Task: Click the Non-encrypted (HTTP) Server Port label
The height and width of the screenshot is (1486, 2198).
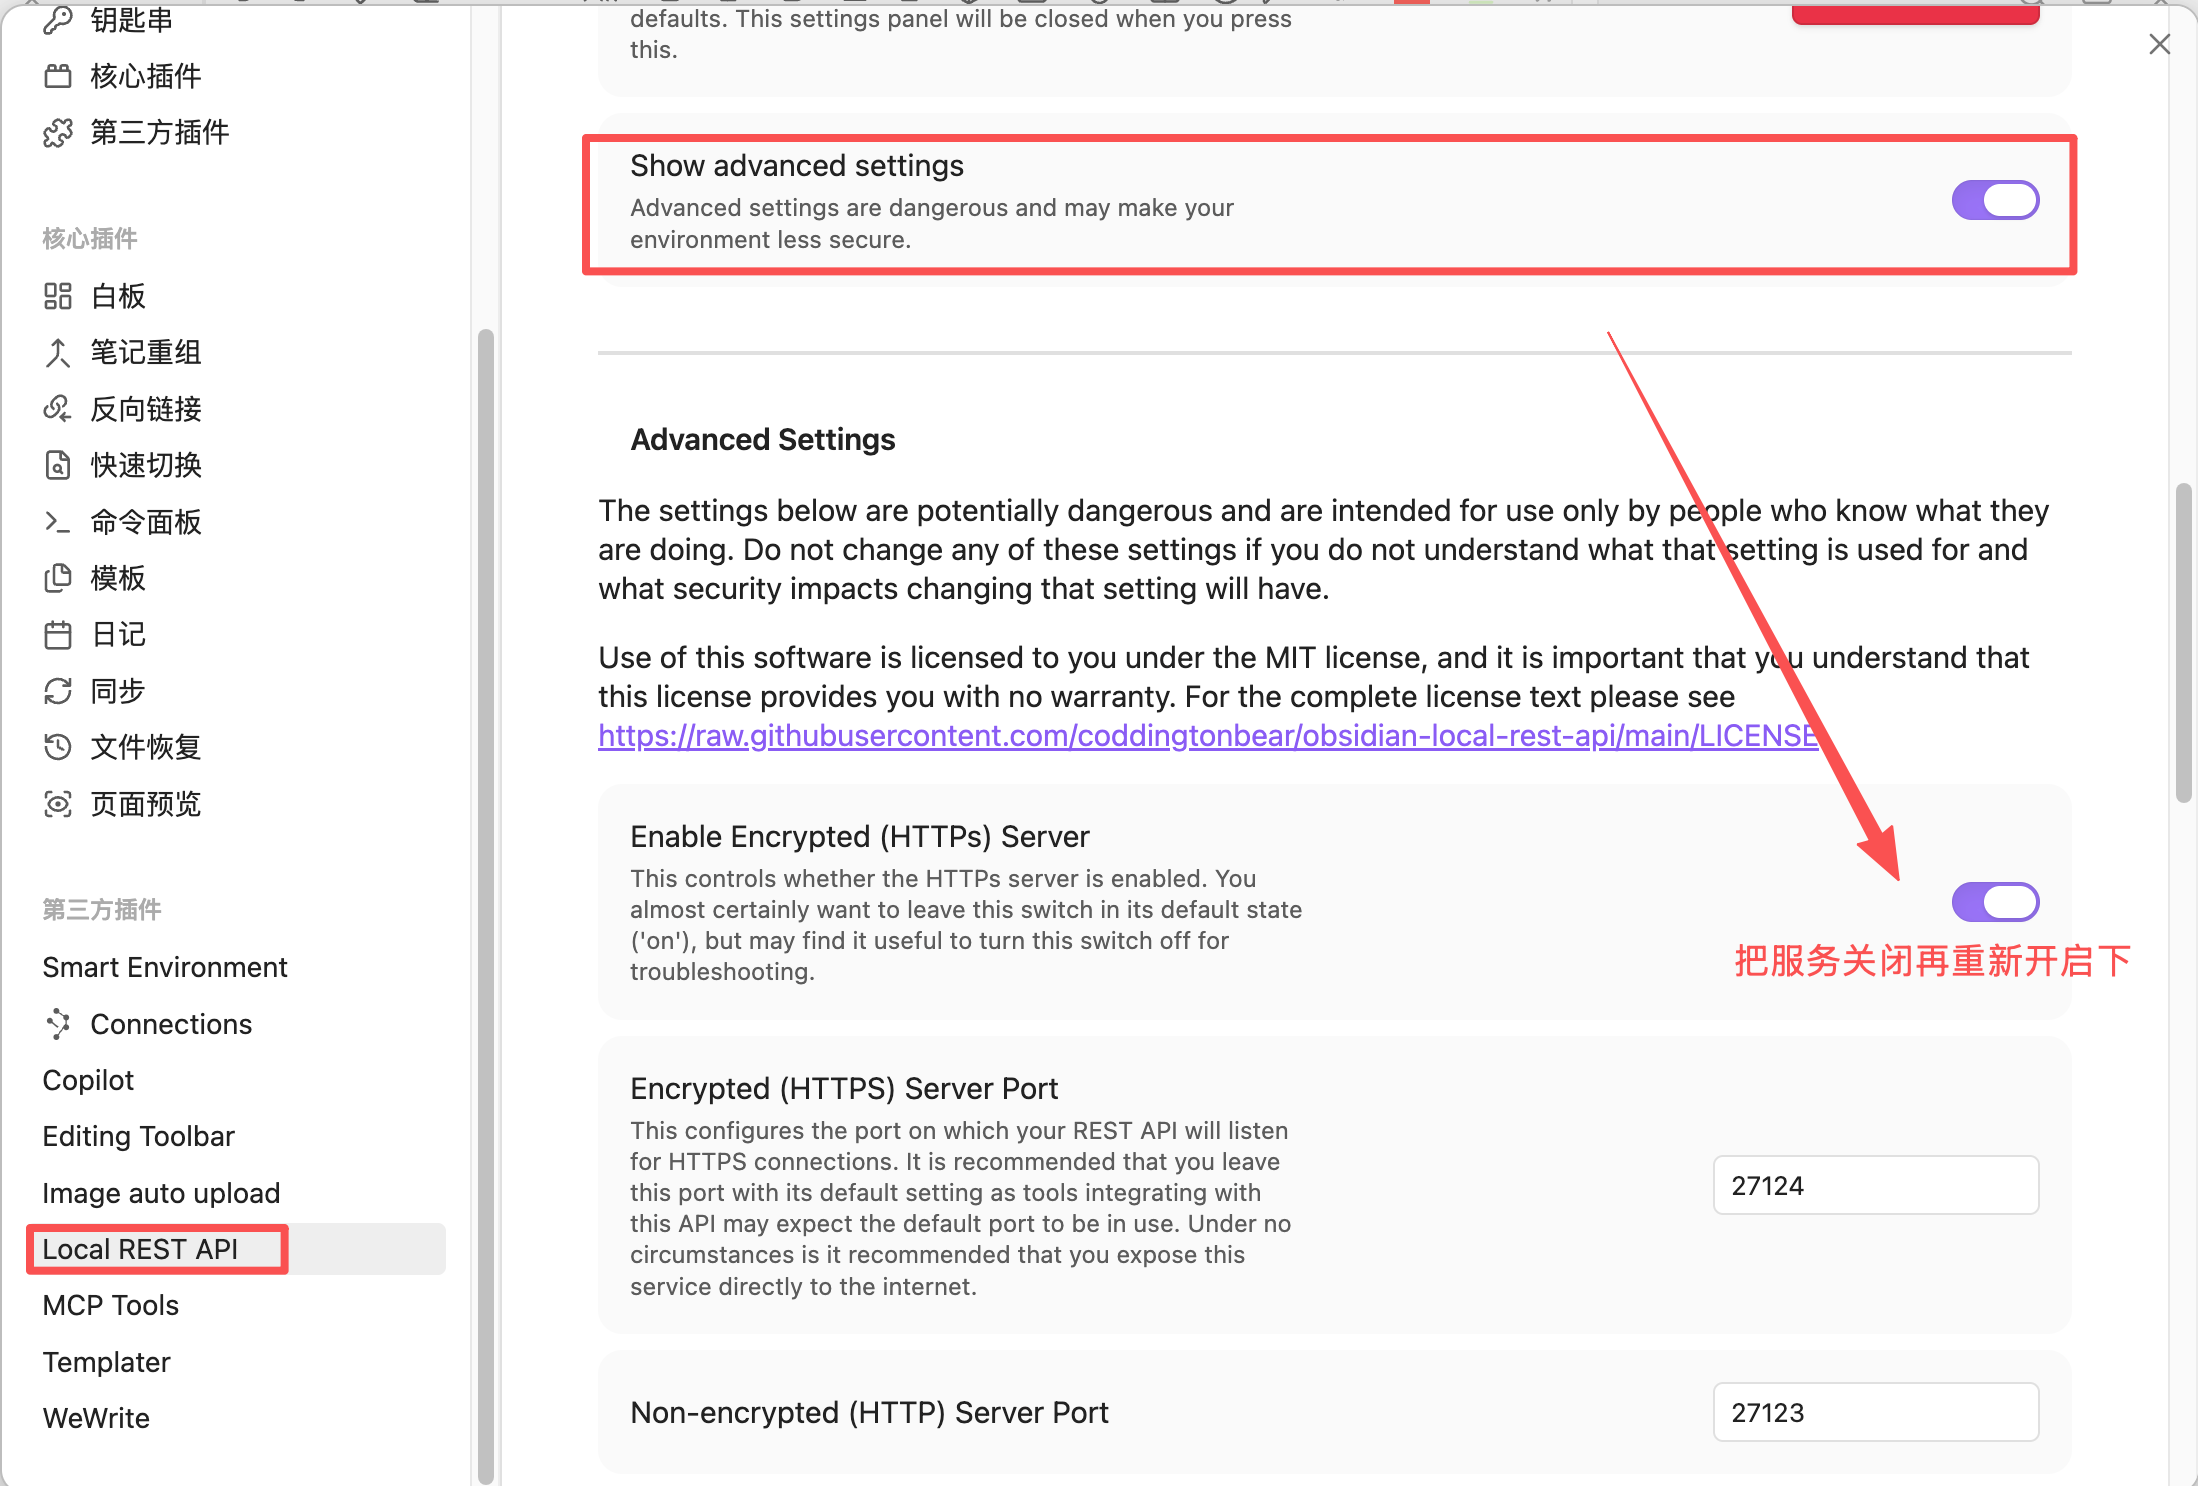Action: click(x=869, y=1412)
